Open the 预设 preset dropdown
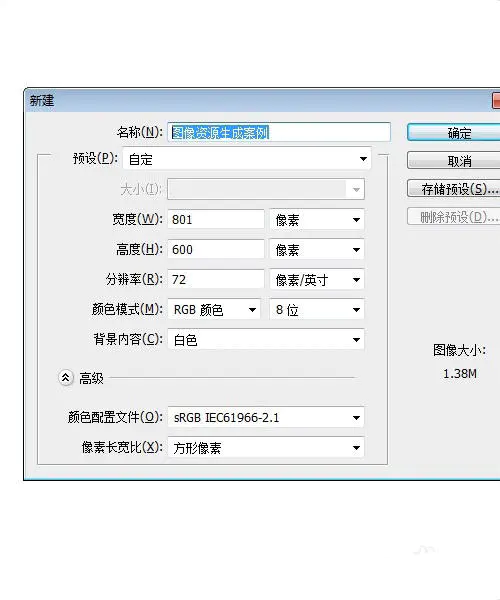Screen dimensions: 500x600 pyautogui.click(x=247, y=159)
